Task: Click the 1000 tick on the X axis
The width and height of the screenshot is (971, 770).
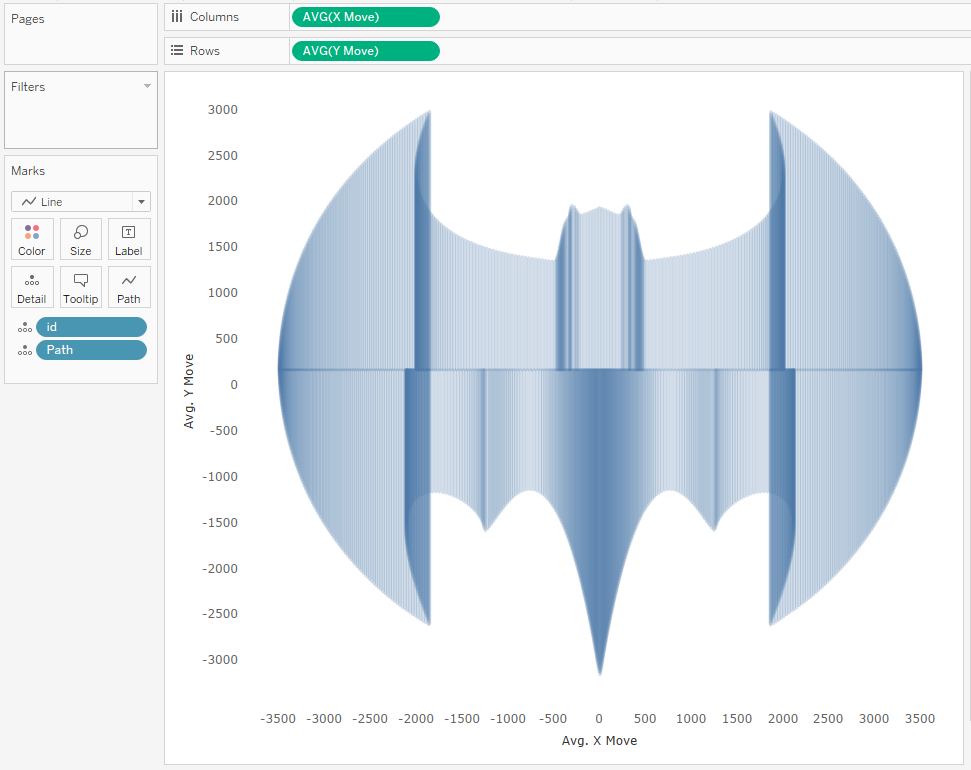Action: point(690,719)
